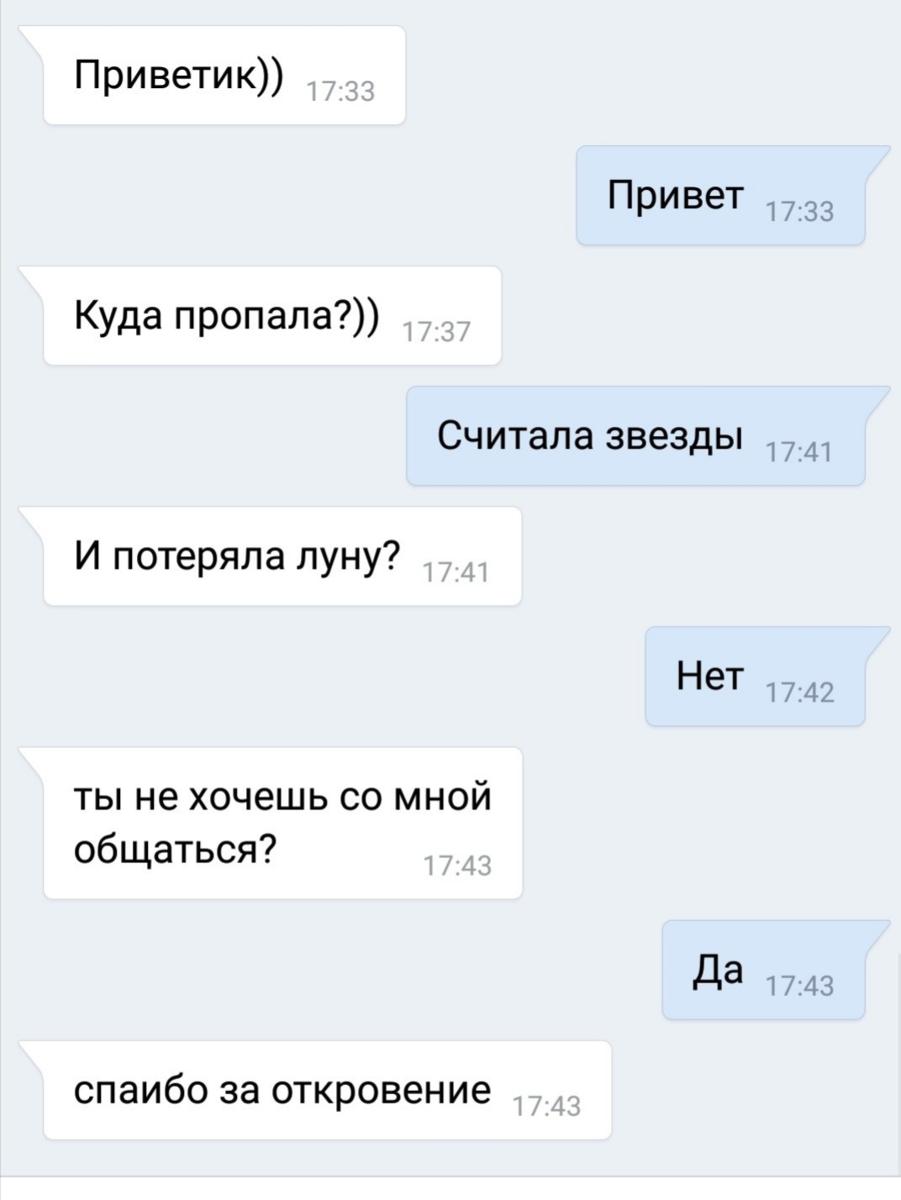
Task: Tap the outgoing 'Привет' message bubble
Action: 721,195
